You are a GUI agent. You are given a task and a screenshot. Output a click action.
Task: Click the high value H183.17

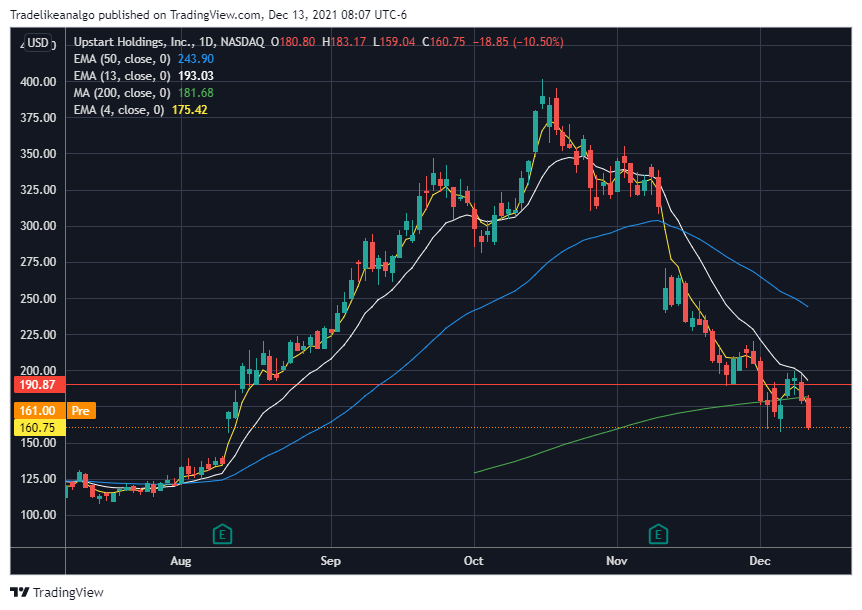tap(344, 42)
